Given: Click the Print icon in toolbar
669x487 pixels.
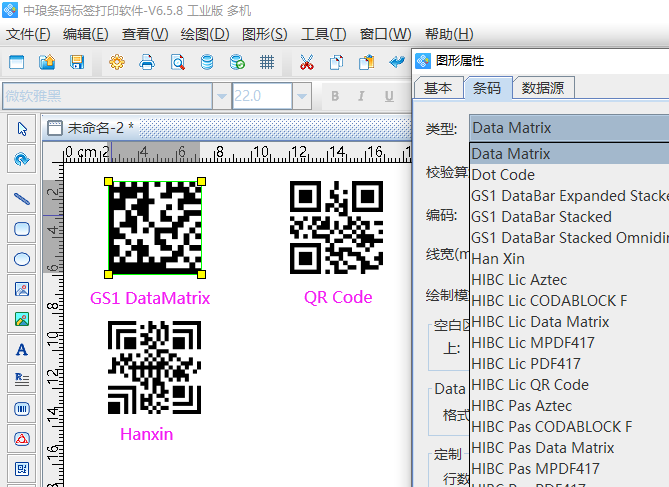Looking at the screenshot, I should click(147, 63).
